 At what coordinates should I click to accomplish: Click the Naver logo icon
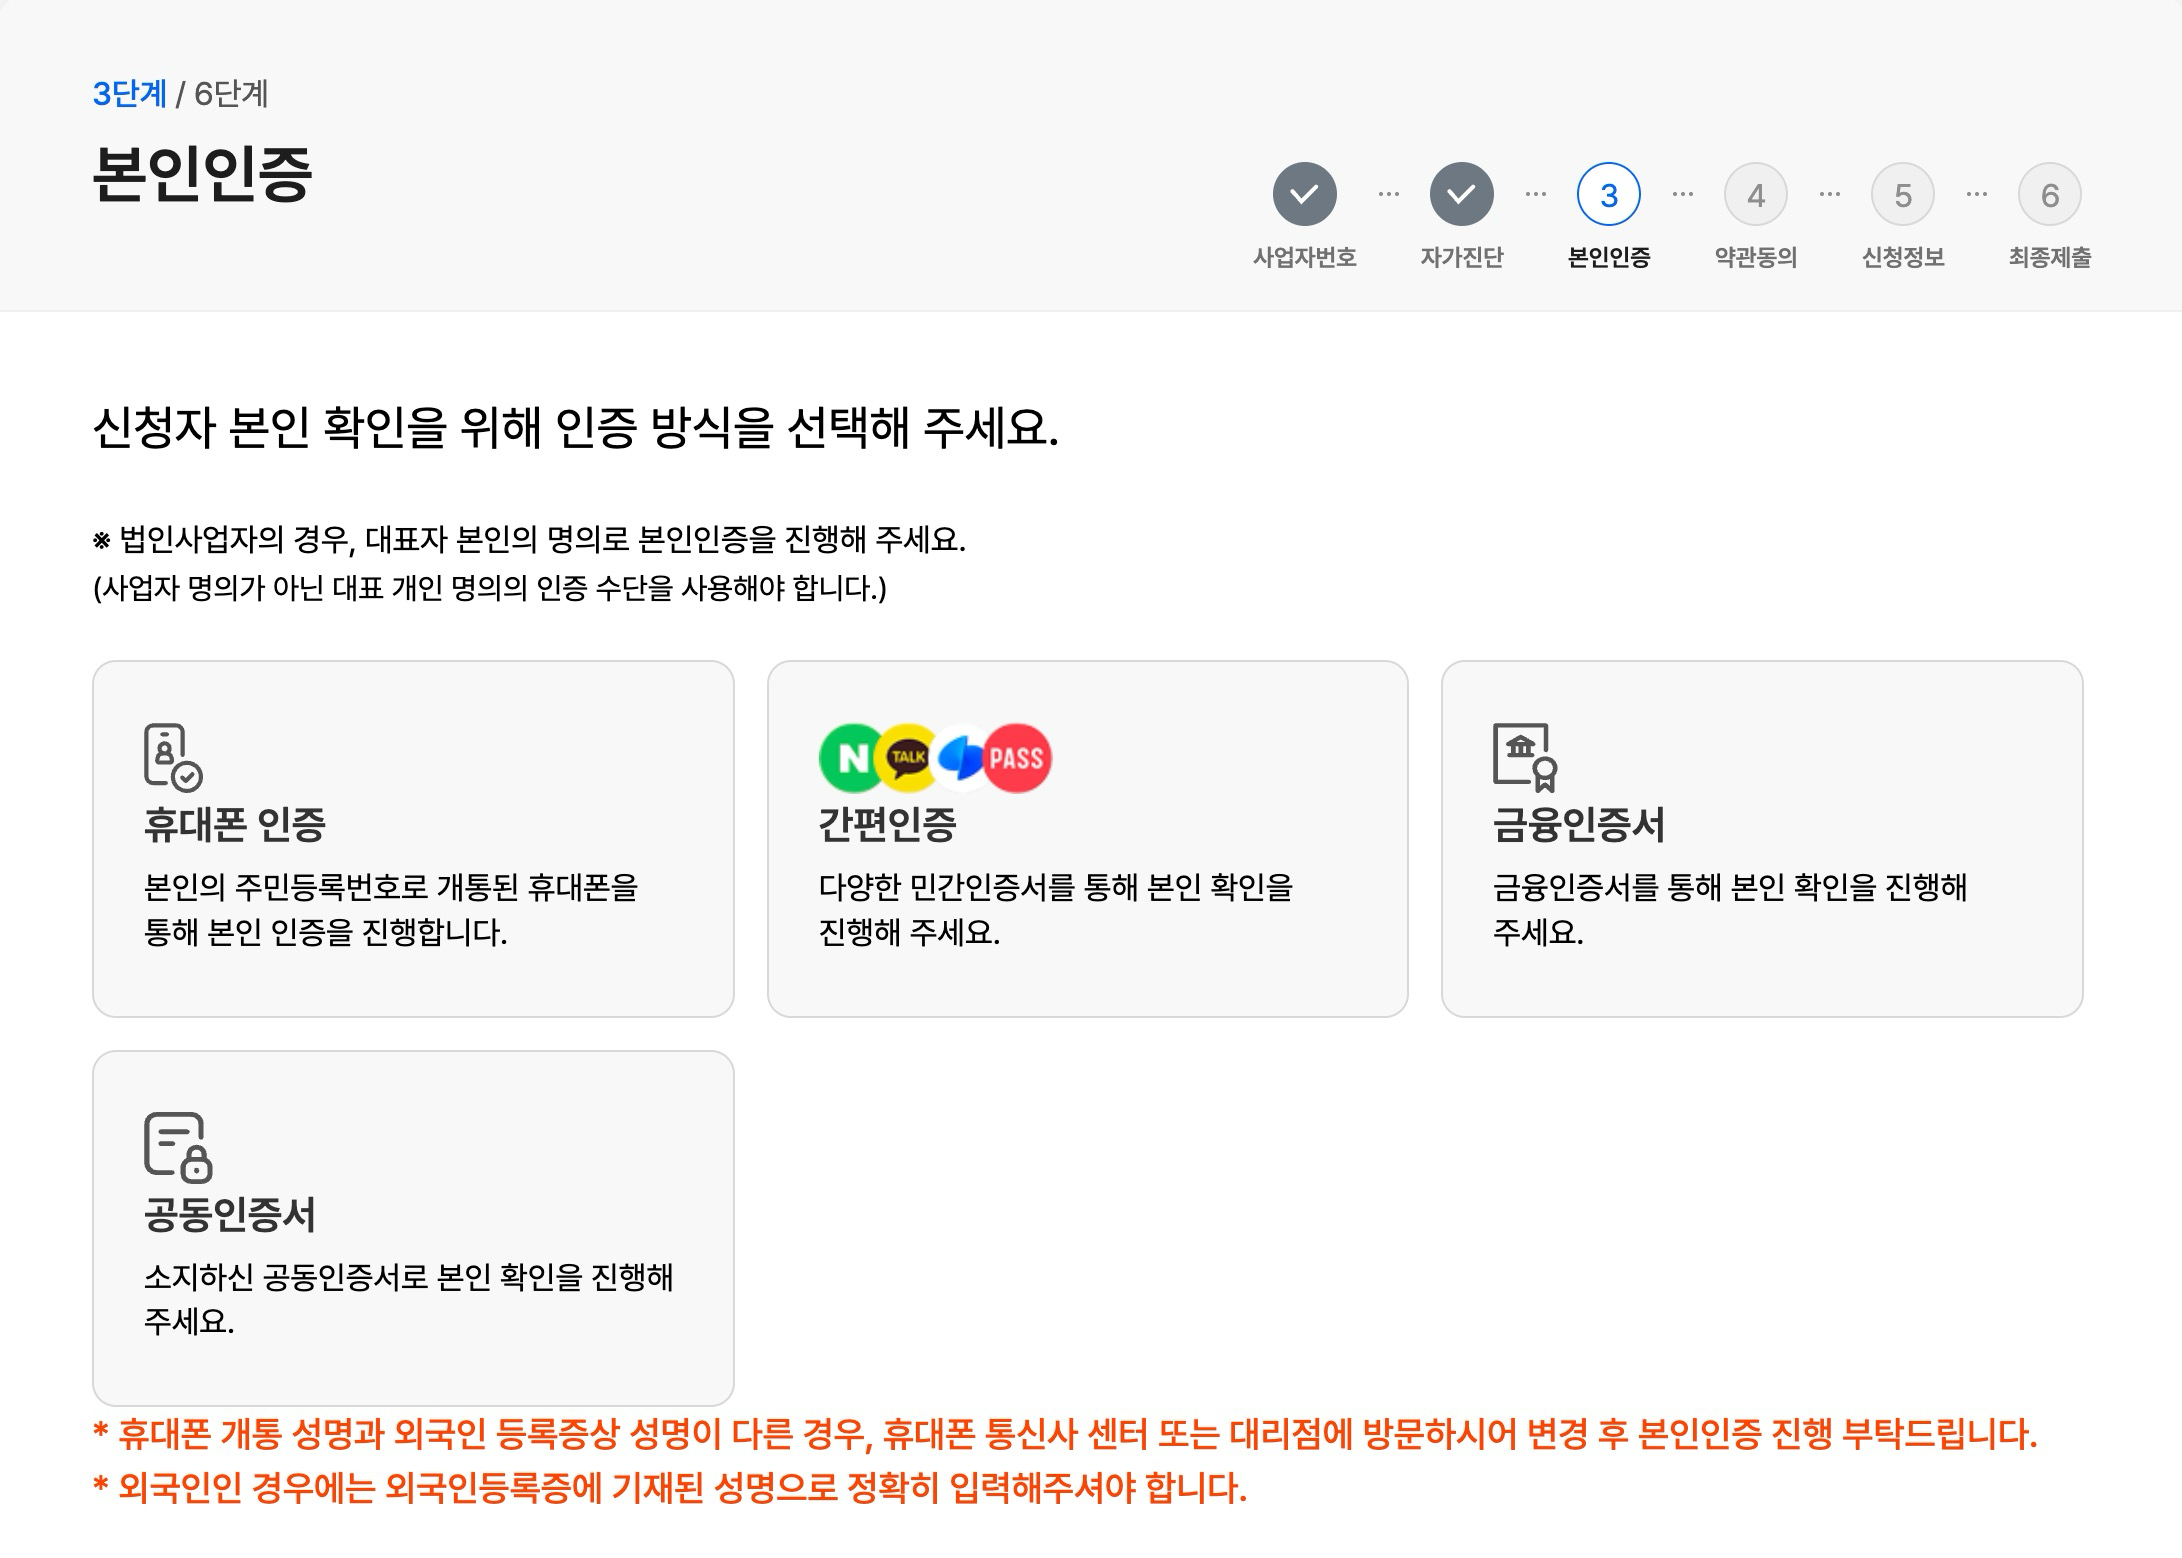click(x=851, y=758)
